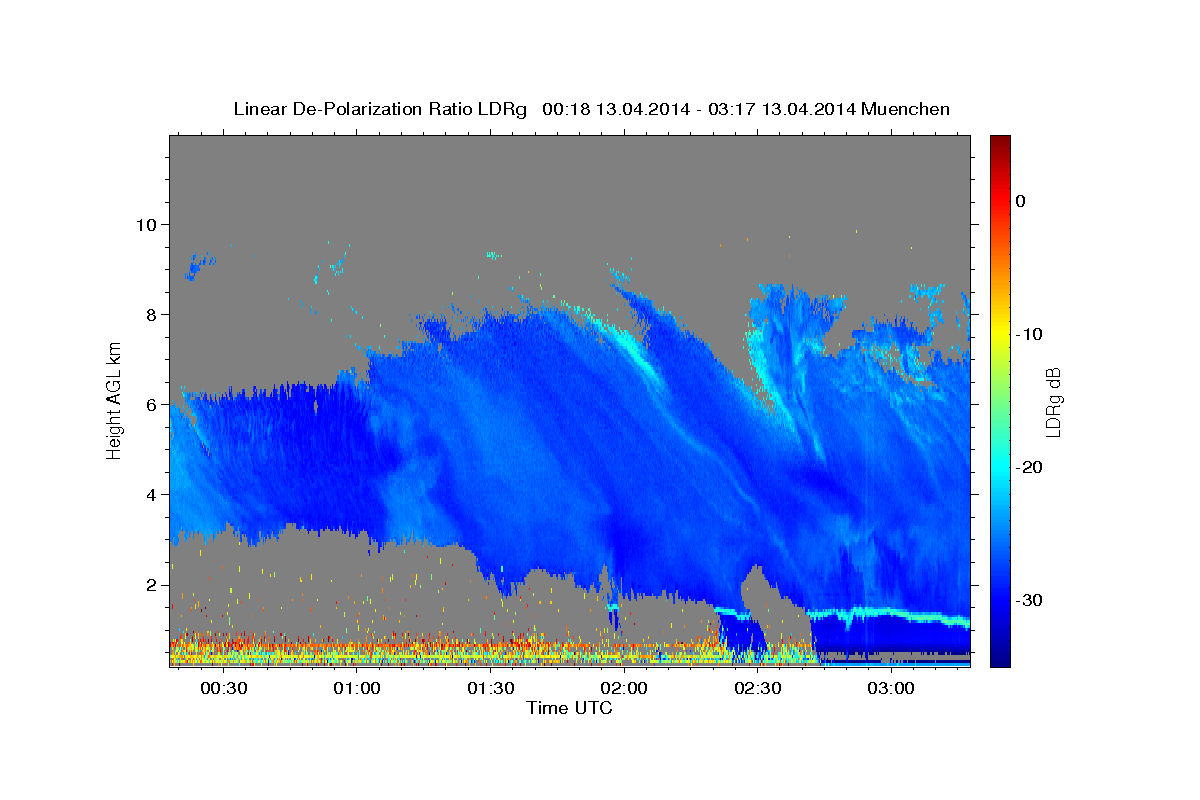Click the 'LDRg dB' colorbar title
This screenshot has height=800, width=1200.
pyautogui.click(x=1053, y=402)
